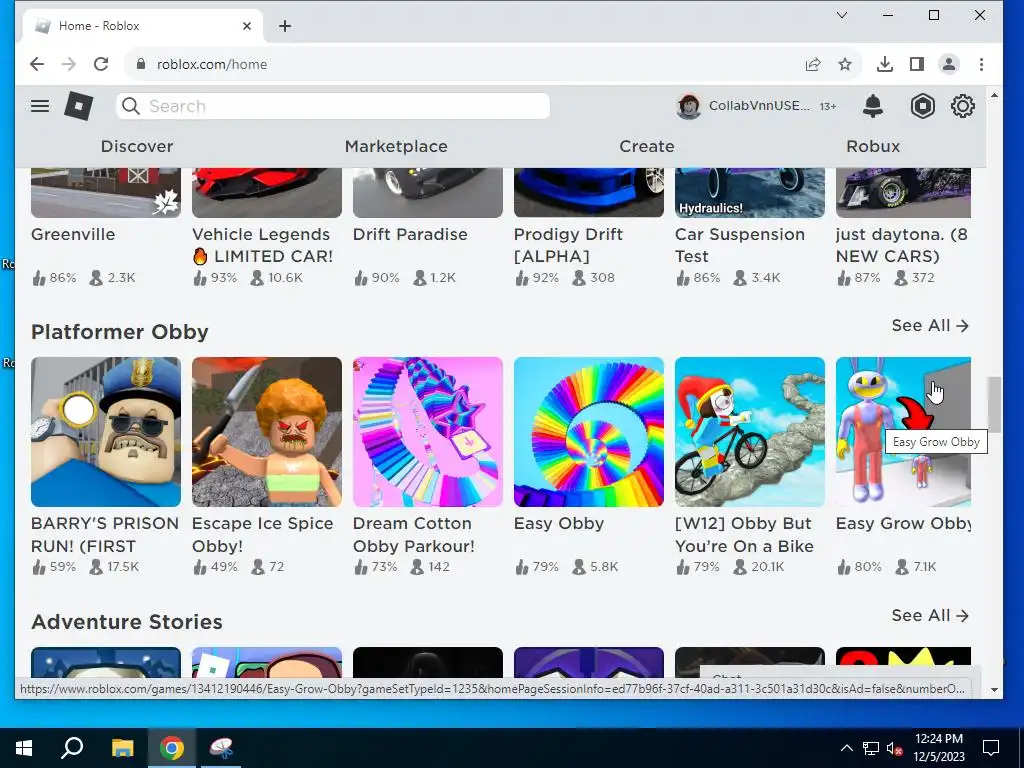Open Escape Ice Spice Obby thumbnail
The image size is (1024, 768).
(x=266, y=432)
